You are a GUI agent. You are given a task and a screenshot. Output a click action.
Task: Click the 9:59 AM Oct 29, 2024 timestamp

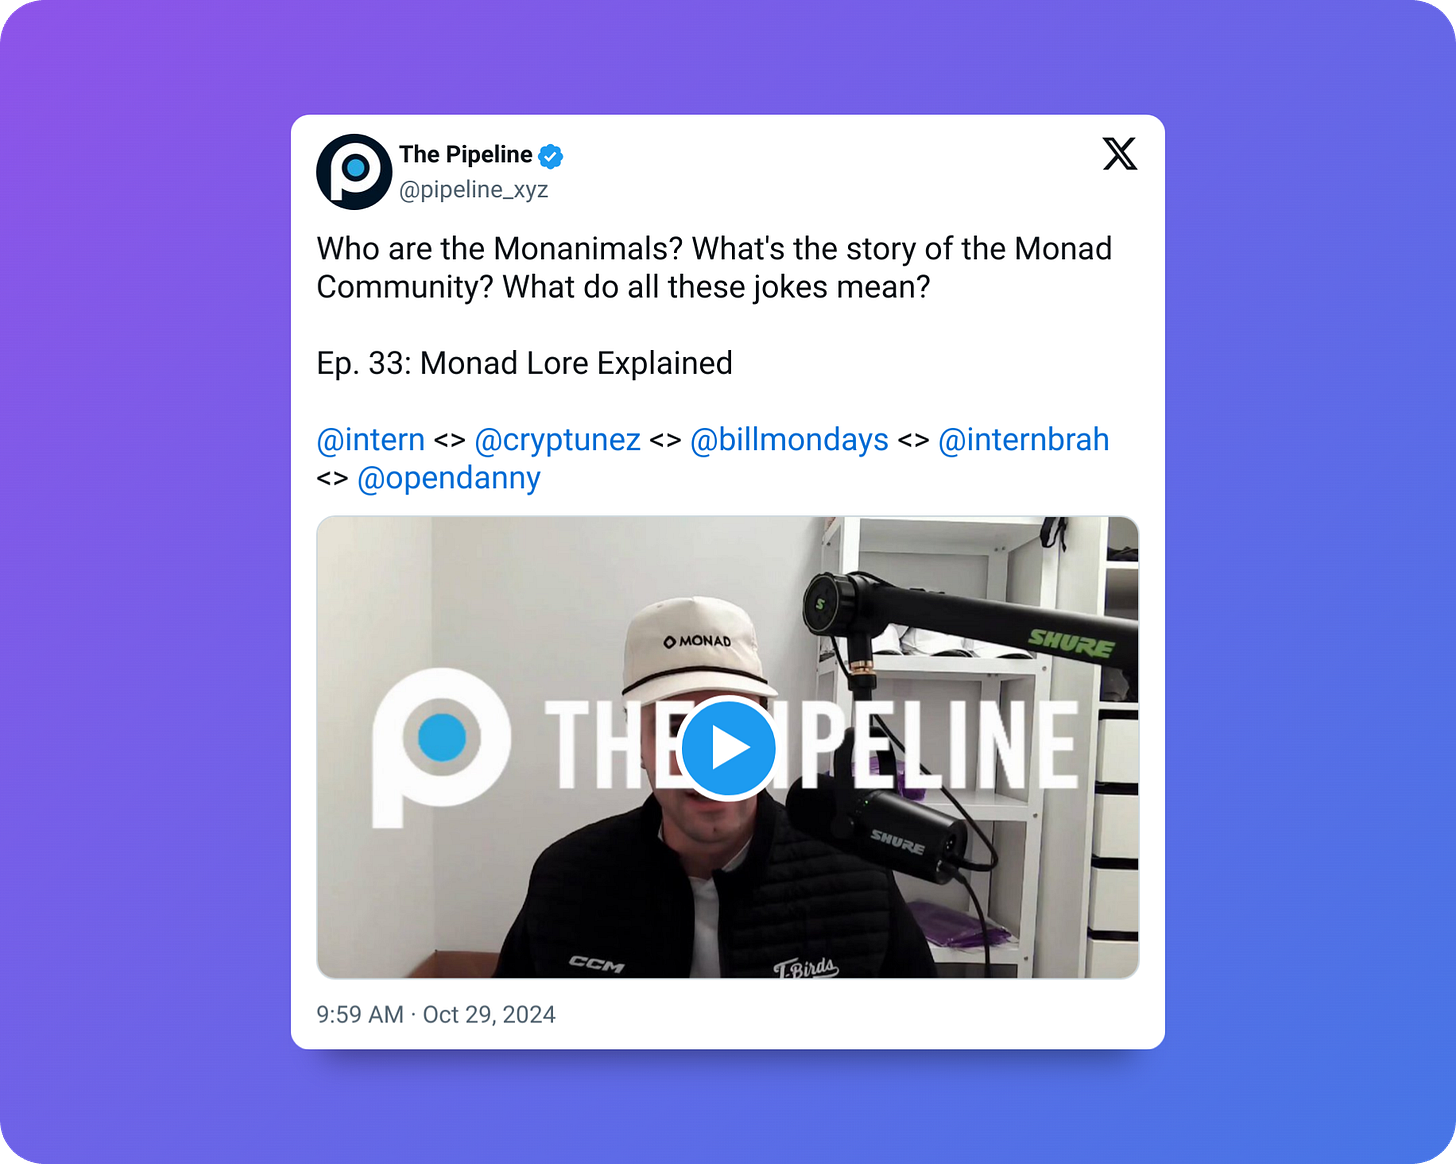pyautogui.click(x=436, y=1015)
